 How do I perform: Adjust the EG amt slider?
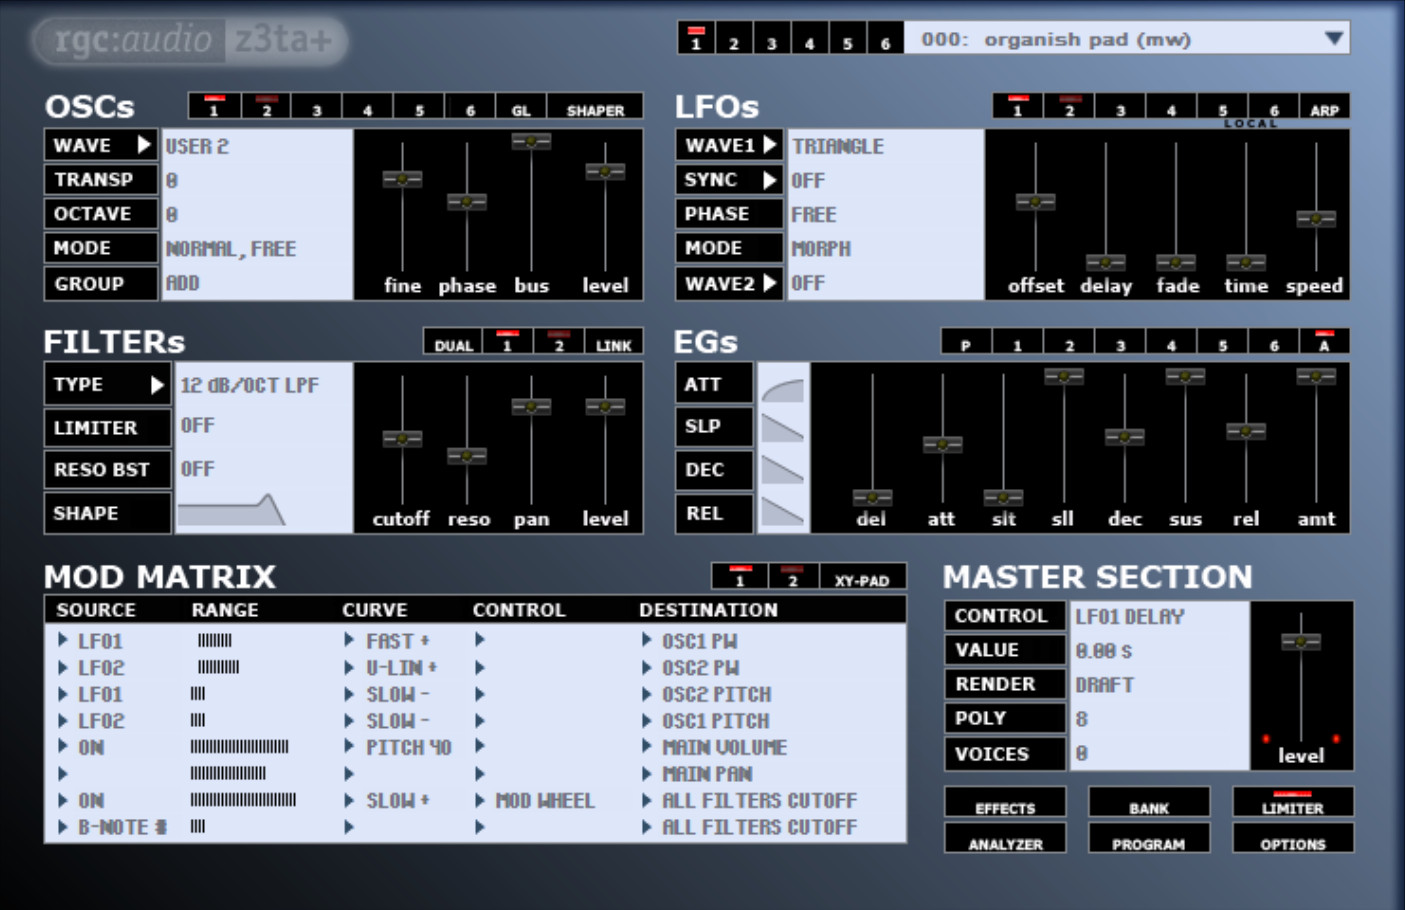coord(1316,377)
